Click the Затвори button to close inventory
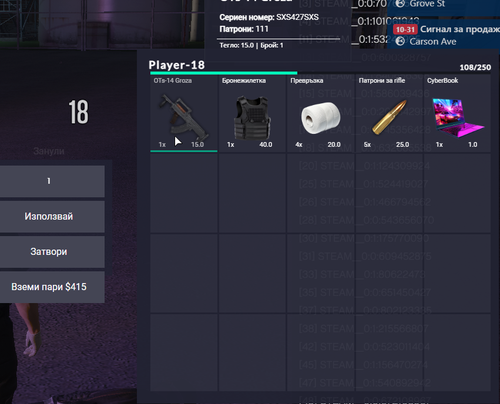This screenshot has height=404, width=500. (x=49, y=252)
